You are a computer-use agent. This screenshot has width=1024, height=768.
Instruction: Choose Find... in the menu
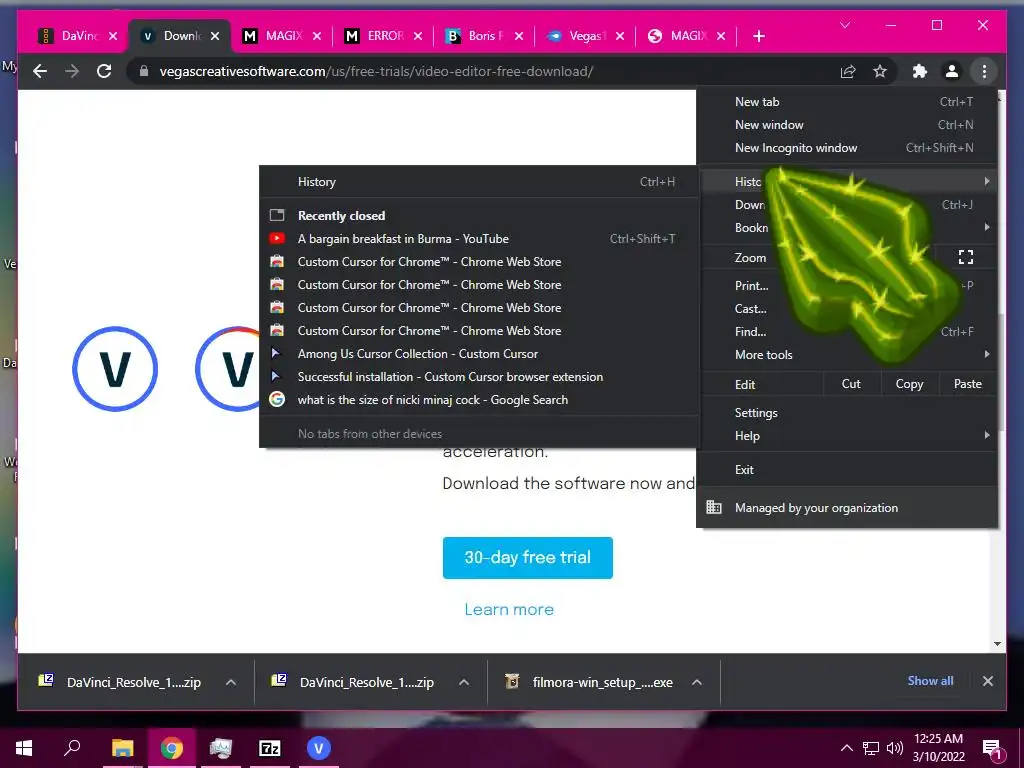(x=848, y=332)
